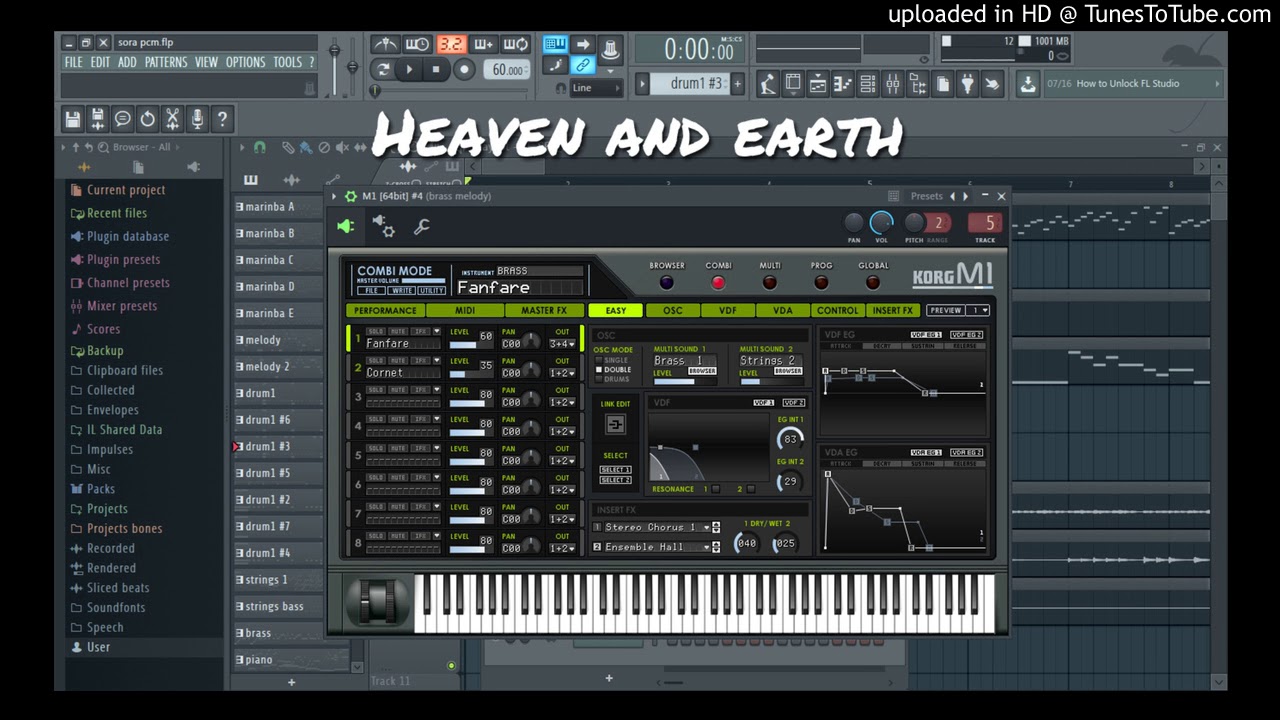The height and width of the screenshot is (720, 1280).
Task: Click the Link Edit icon in M1
Action: point(615,425)
